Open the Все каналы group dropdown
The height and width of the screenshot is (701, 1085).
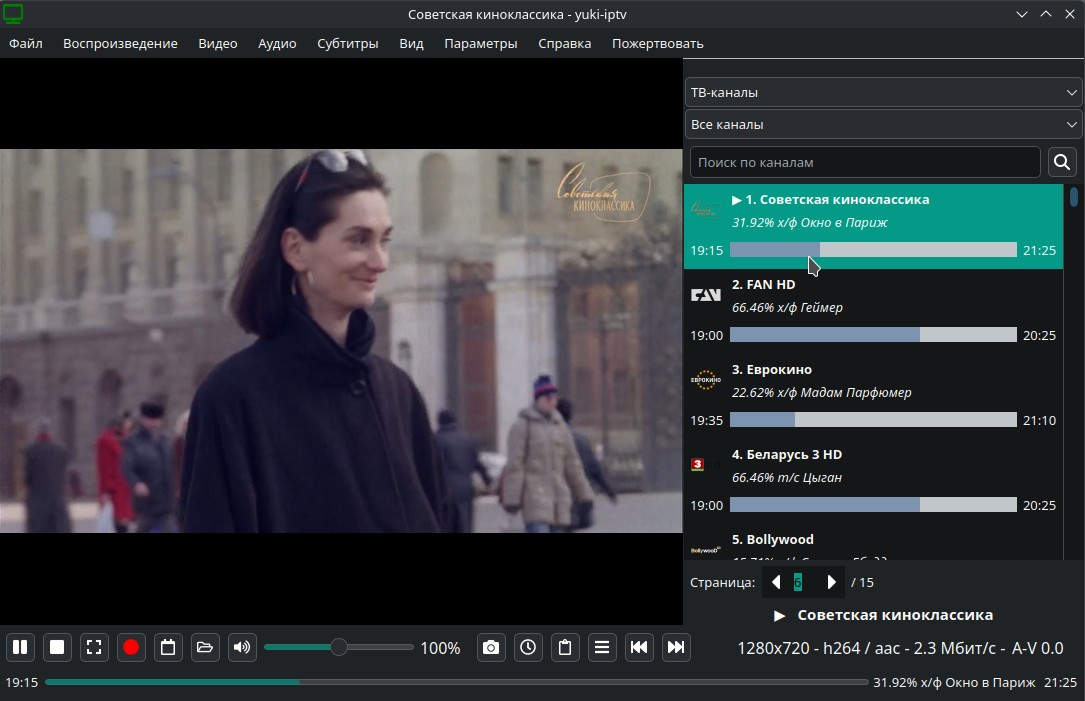883,125
